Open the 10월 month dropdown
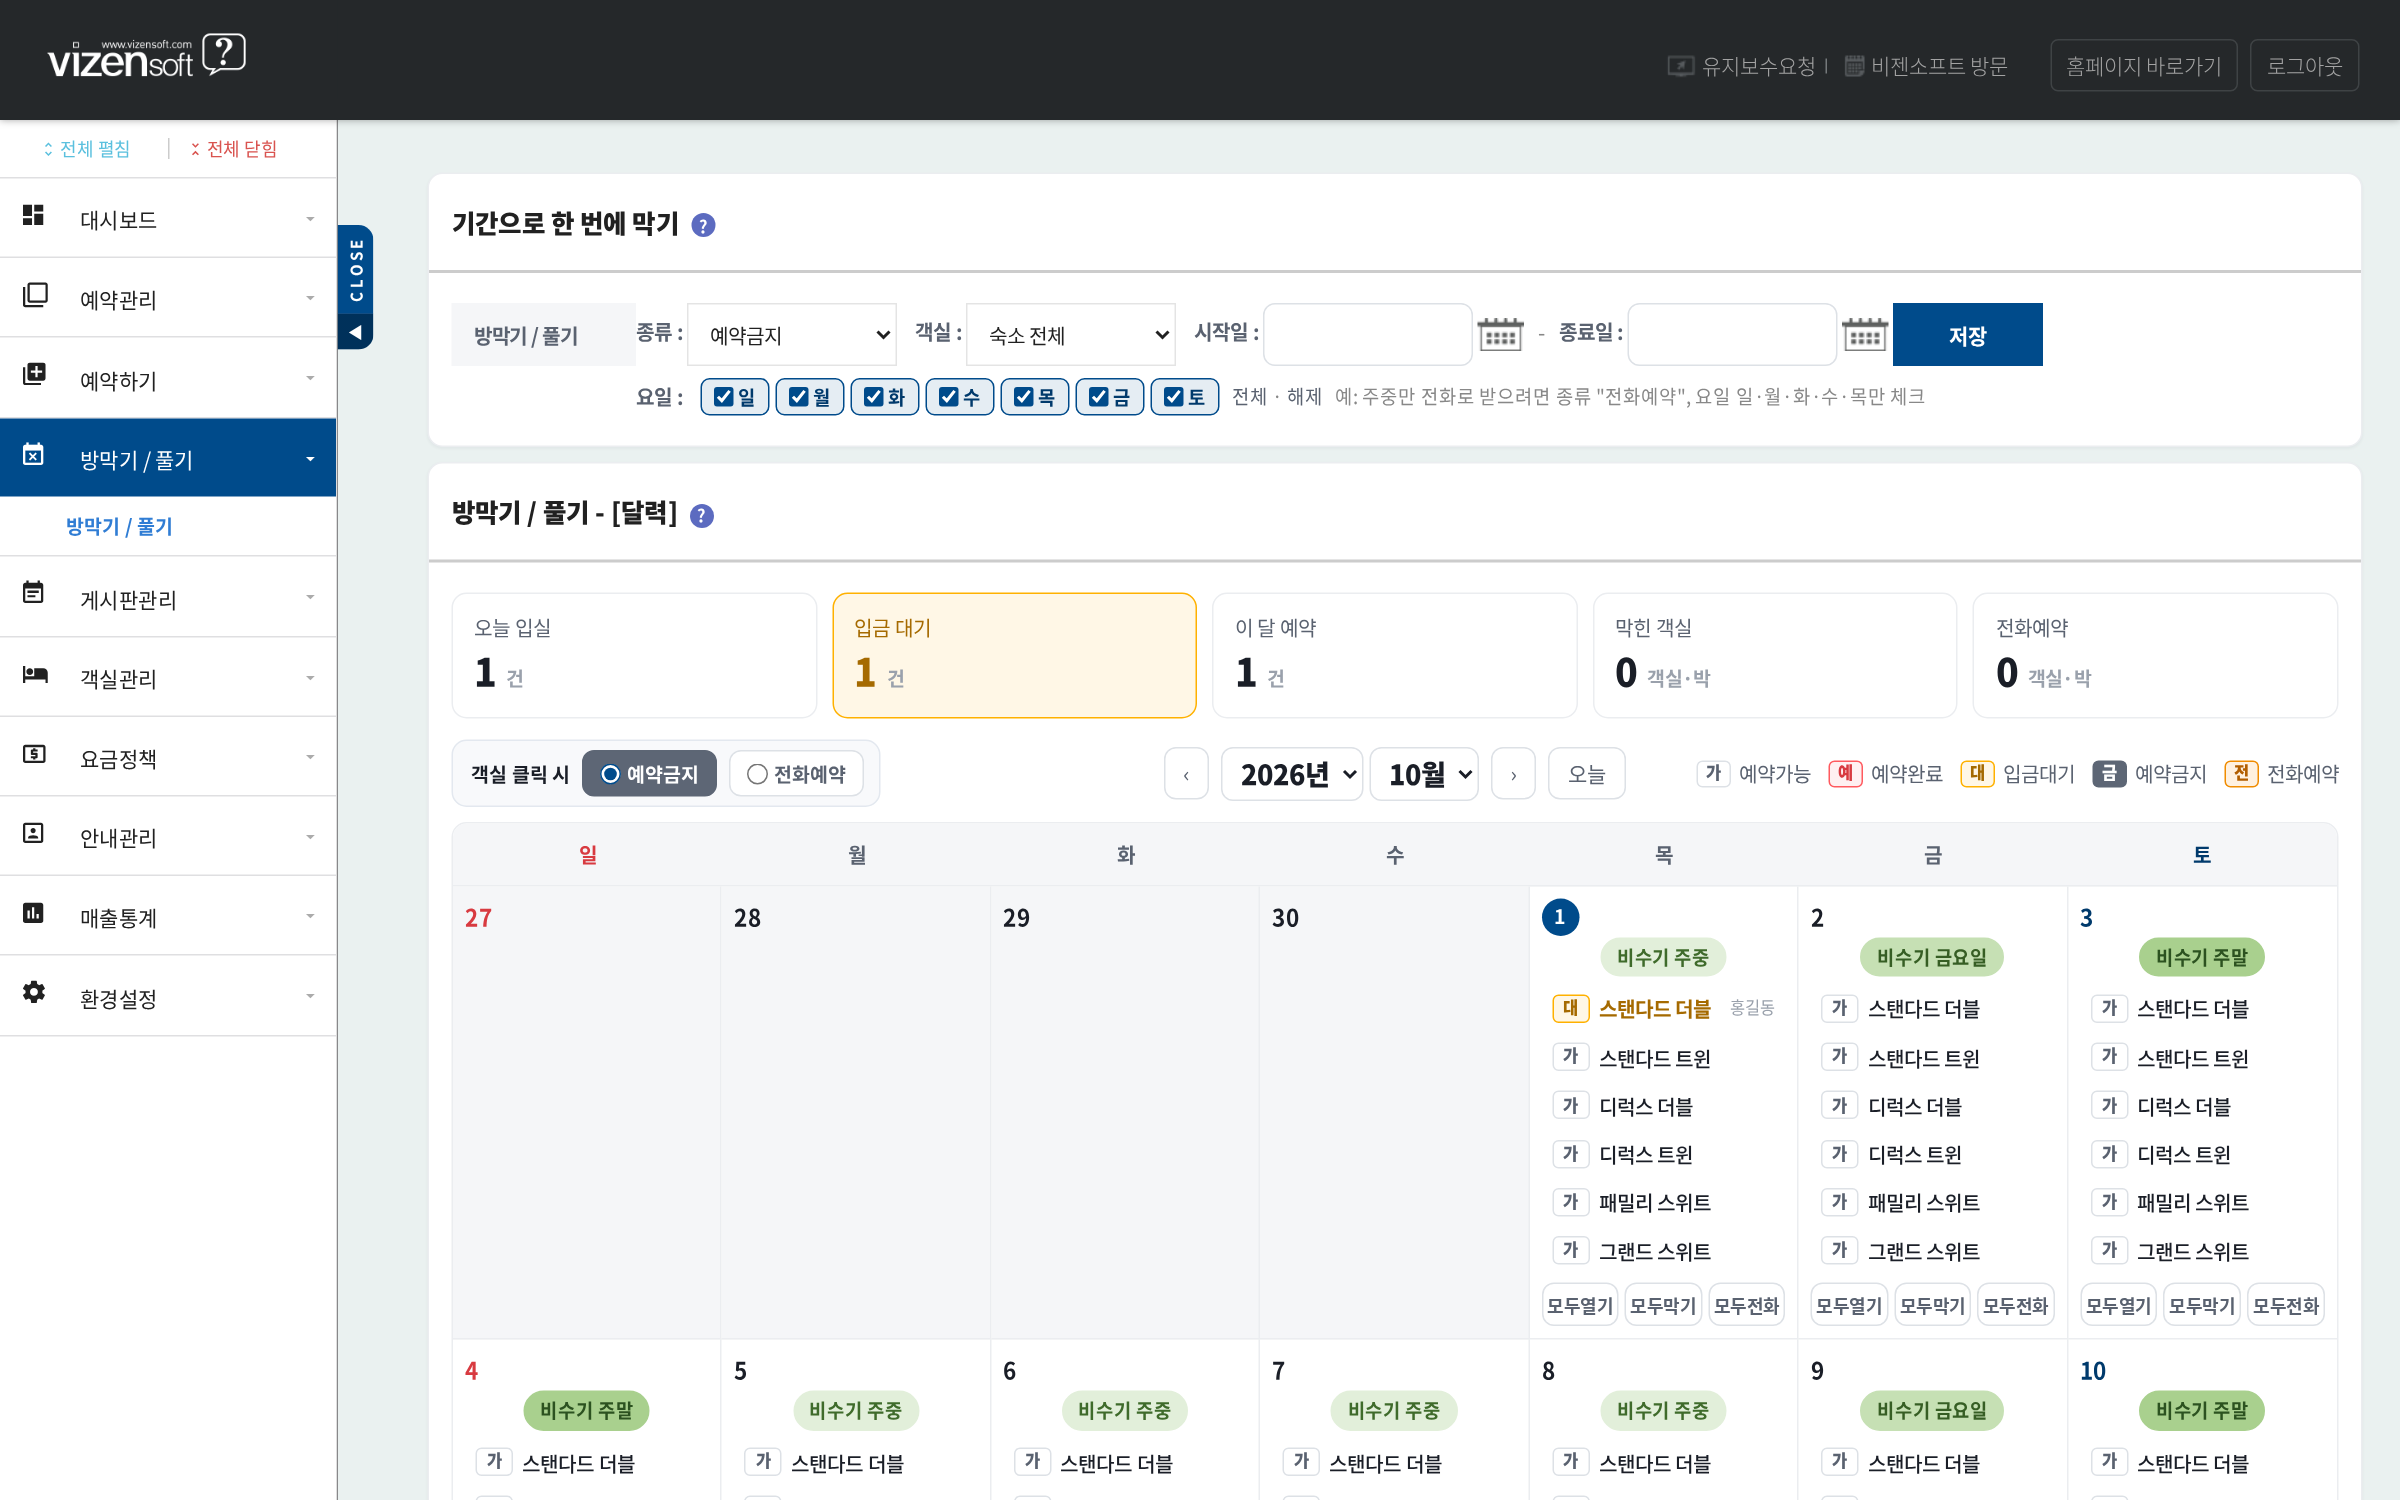The height and width of the screenshot is (1500, 2400). coord(1424,774)
